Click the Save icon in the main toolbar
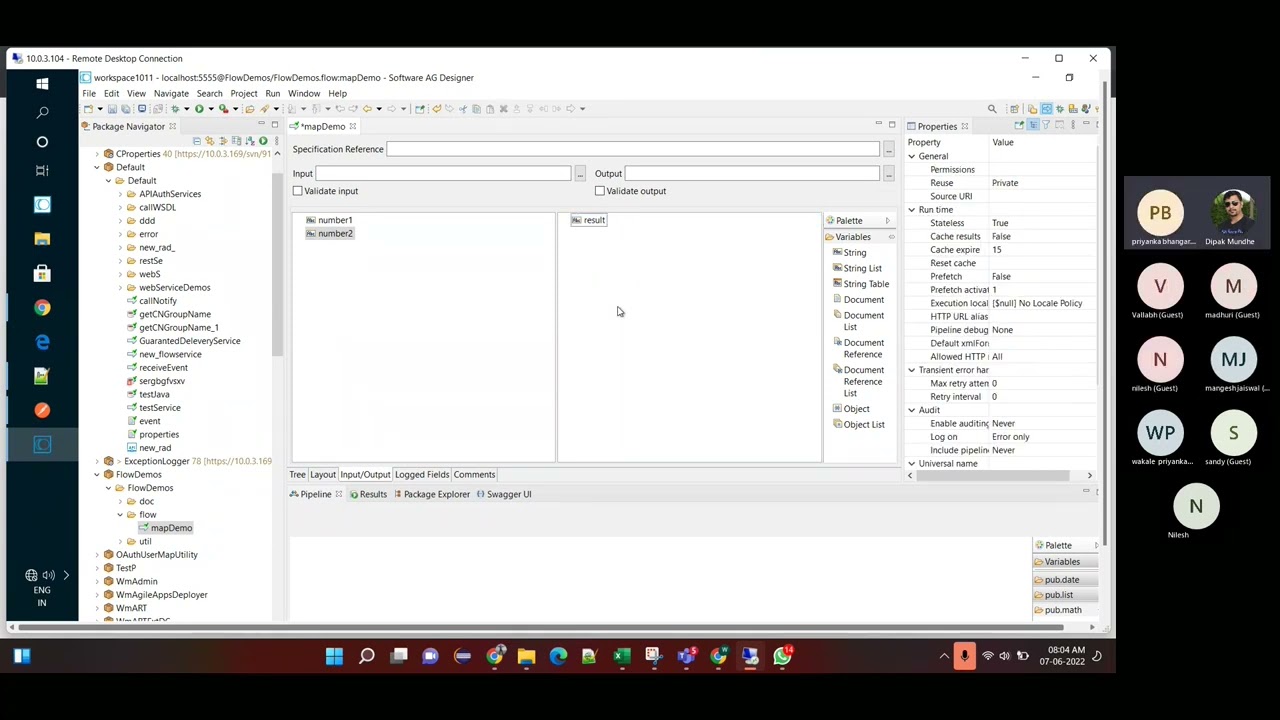The height and width of the screenshot is (720, 1280). click(x=111, y=109)
